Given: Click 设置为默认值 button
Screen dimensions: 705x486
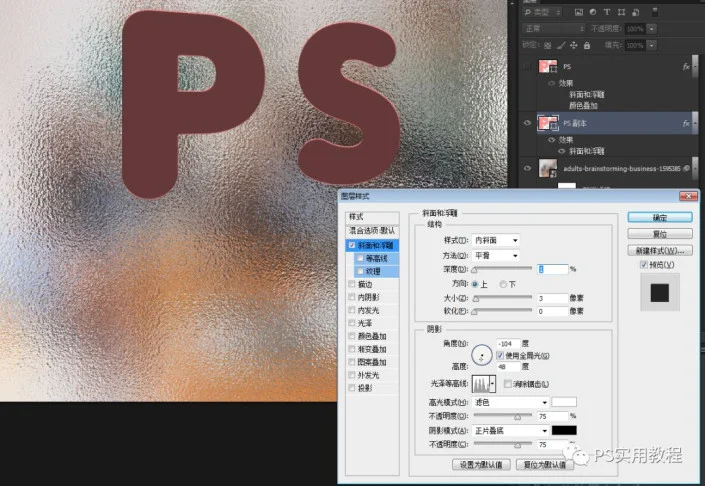Looking at the screenshot, I should click(x=481, y=465).
